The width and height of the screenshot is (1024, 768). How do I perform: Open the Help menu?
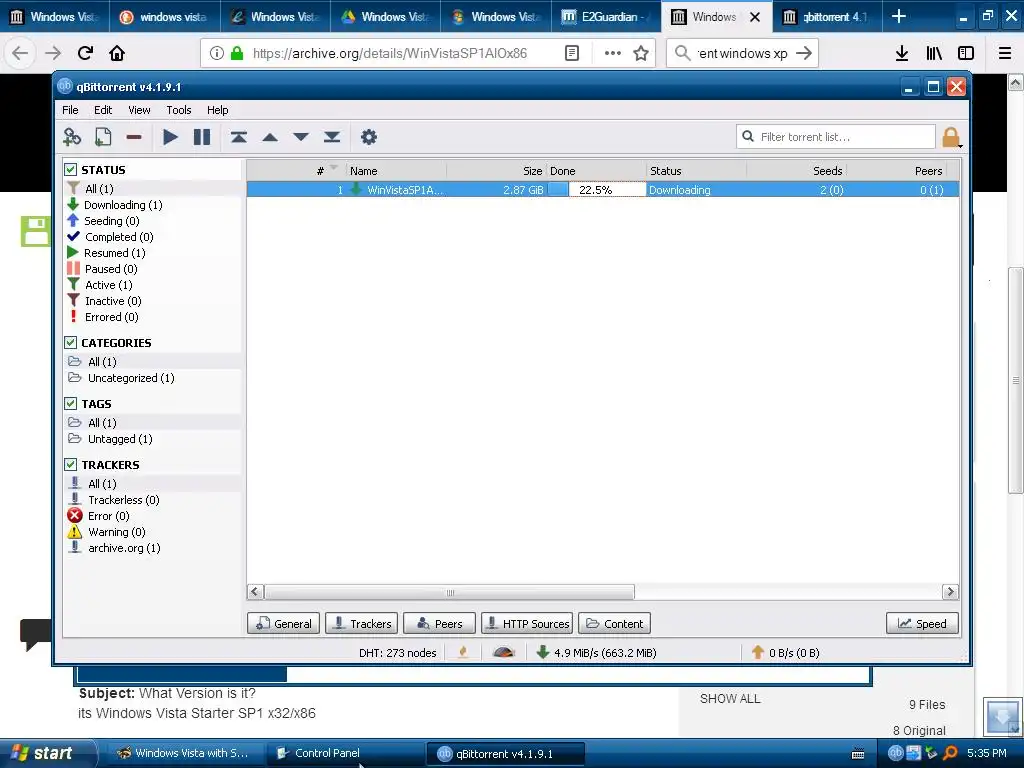pyautogui.click(x=217, y=110)
